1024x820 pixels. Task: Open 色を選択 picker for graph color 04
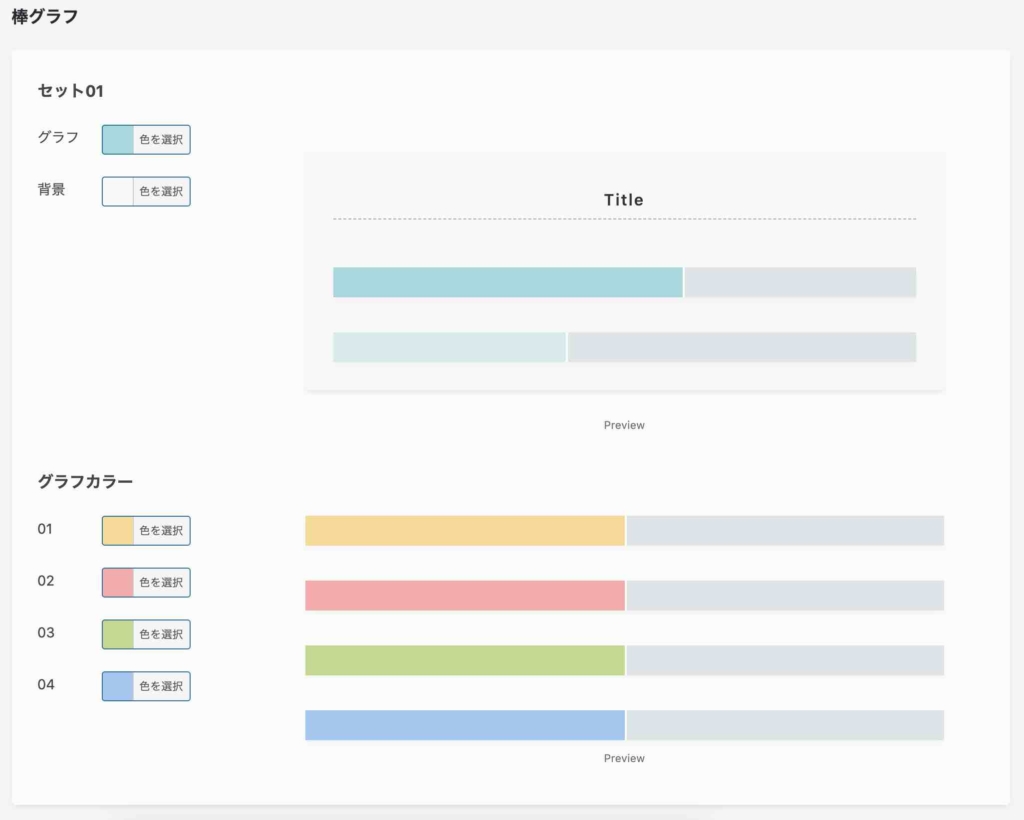161,687
